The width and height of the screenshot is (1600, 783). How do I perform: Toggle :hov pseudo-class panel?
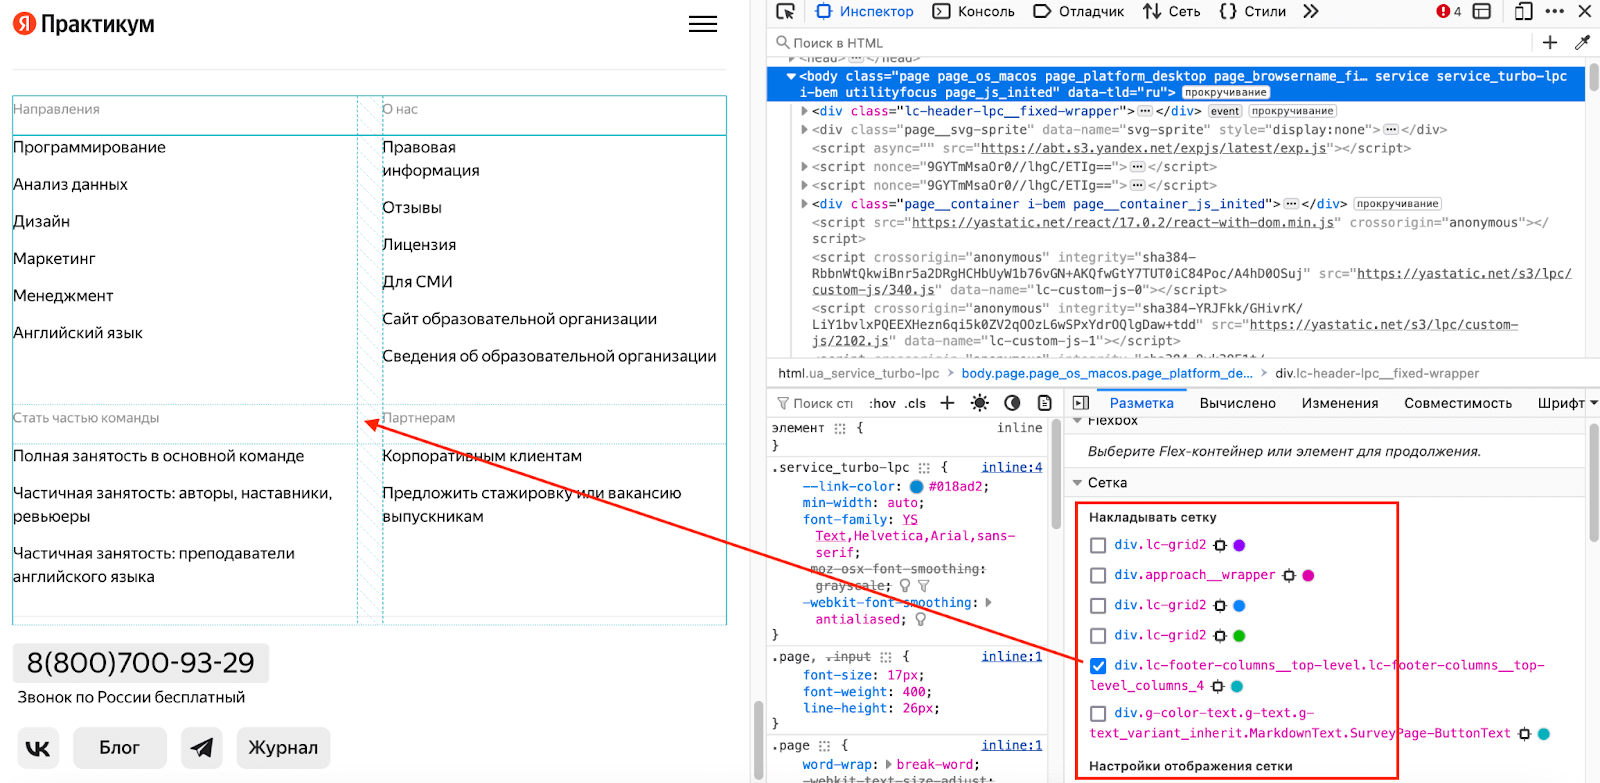pos(883,403)
